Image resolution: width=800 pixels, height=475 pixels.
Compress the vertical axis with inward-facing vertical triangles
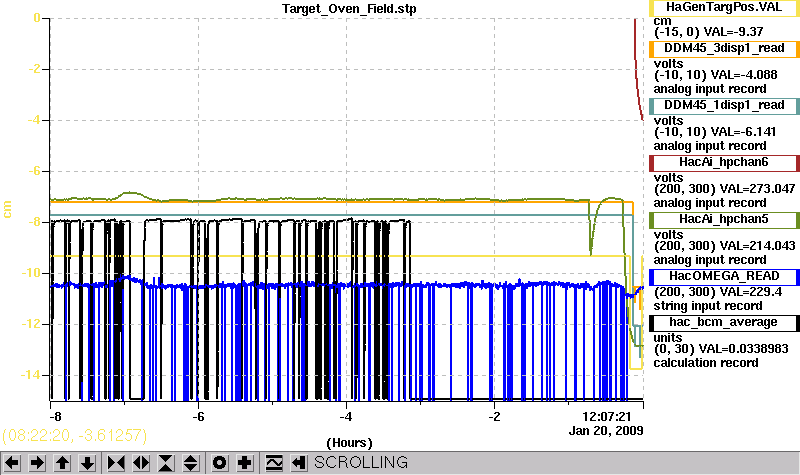pyautogui.click(x=166, y=463)
